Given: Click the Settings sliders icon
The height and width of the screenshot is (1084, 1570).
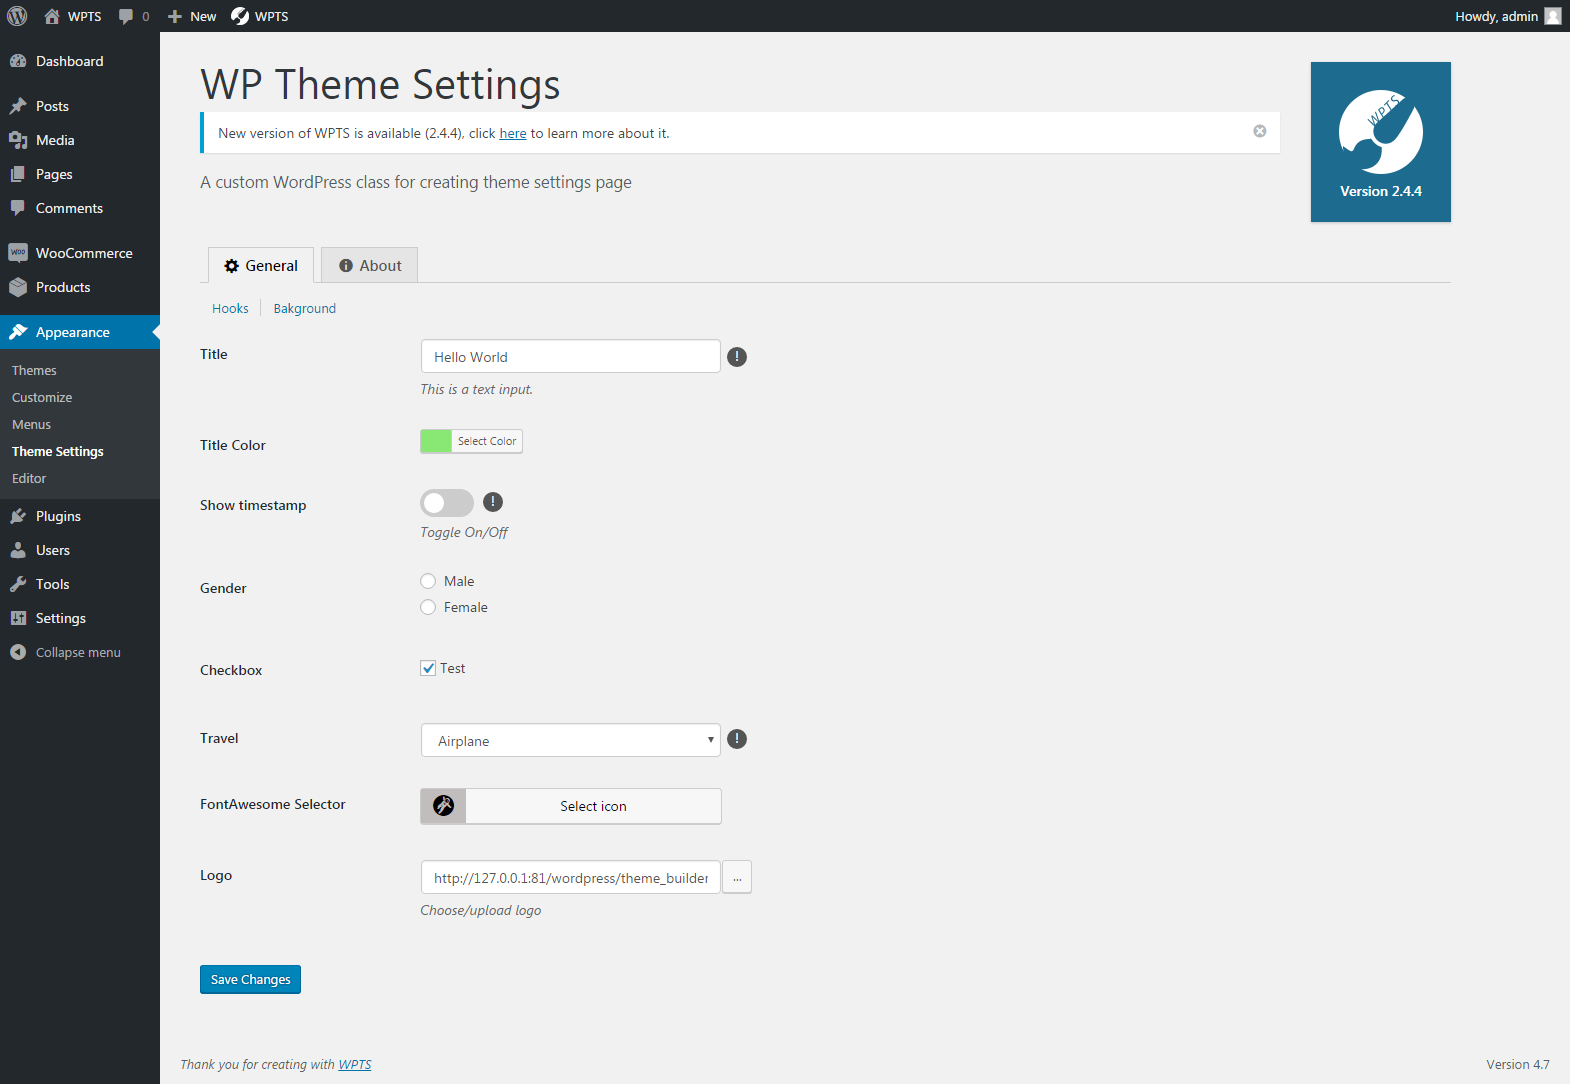Looking at the screenshot, I should 18,618.
